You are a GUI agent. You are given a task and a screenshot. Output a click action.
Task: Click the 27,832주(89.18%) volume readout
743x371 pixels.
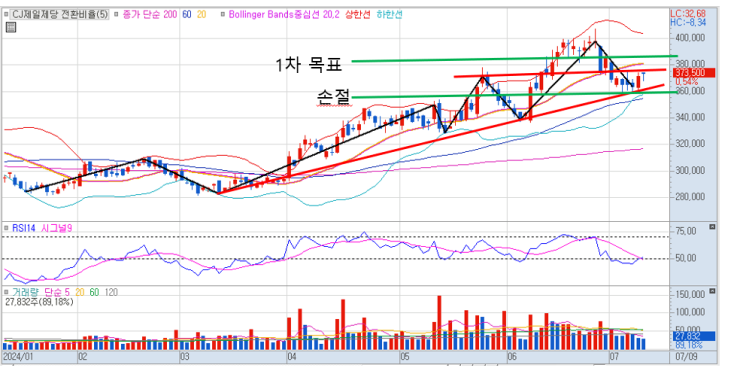pyautogui.click(x=39, y=301)
